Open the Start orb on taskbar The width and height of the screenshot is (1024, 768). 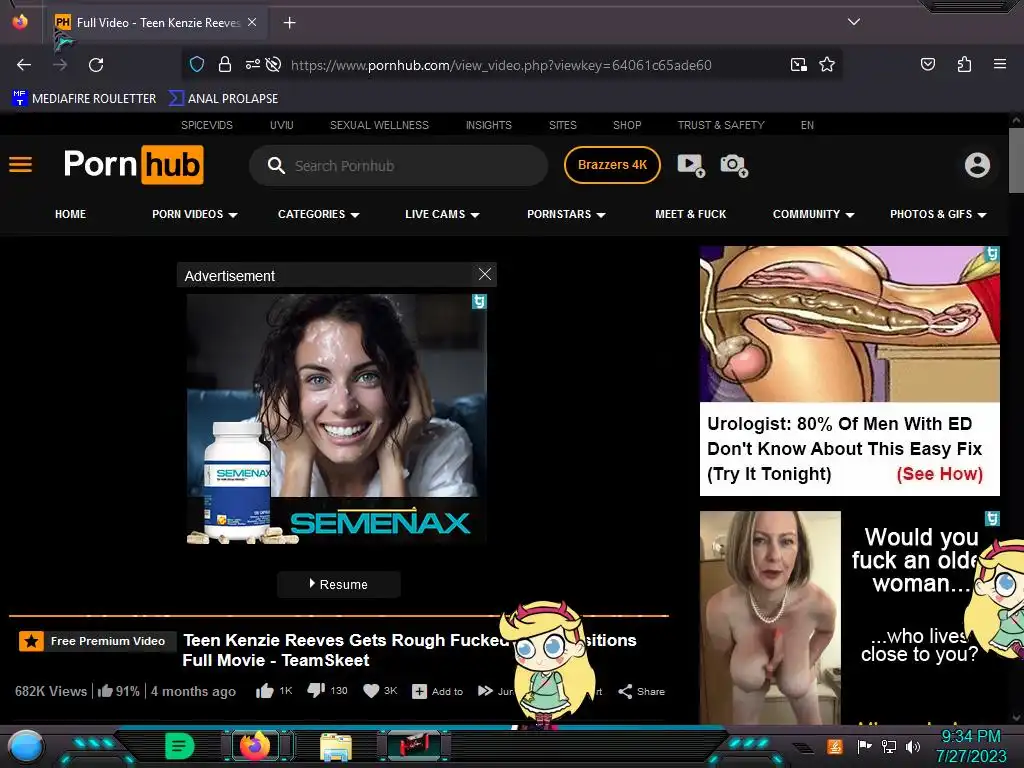[x=26, y=746]
